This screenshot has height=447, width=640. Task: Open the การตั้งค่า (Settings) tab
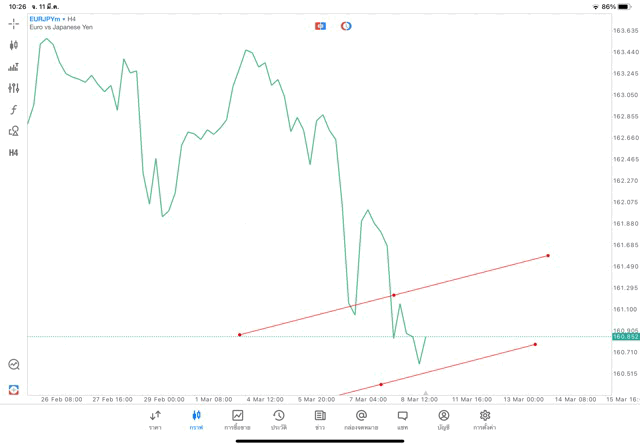tap(485, 419)
